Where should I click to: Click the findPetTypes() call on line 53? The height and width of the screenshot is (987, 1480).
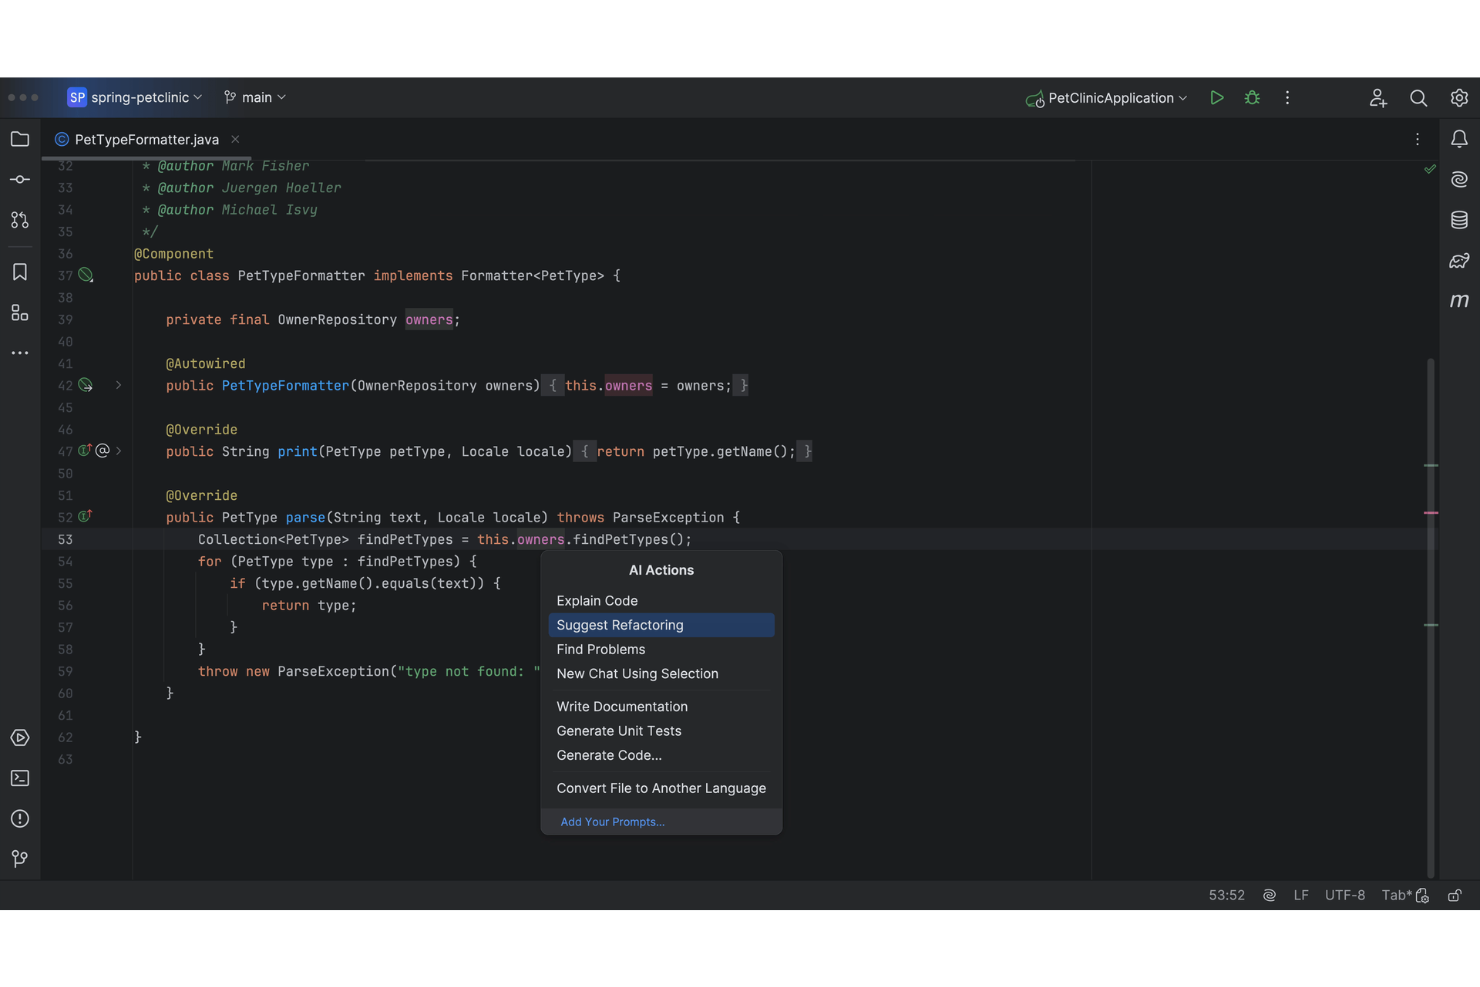tap(632, 540)
